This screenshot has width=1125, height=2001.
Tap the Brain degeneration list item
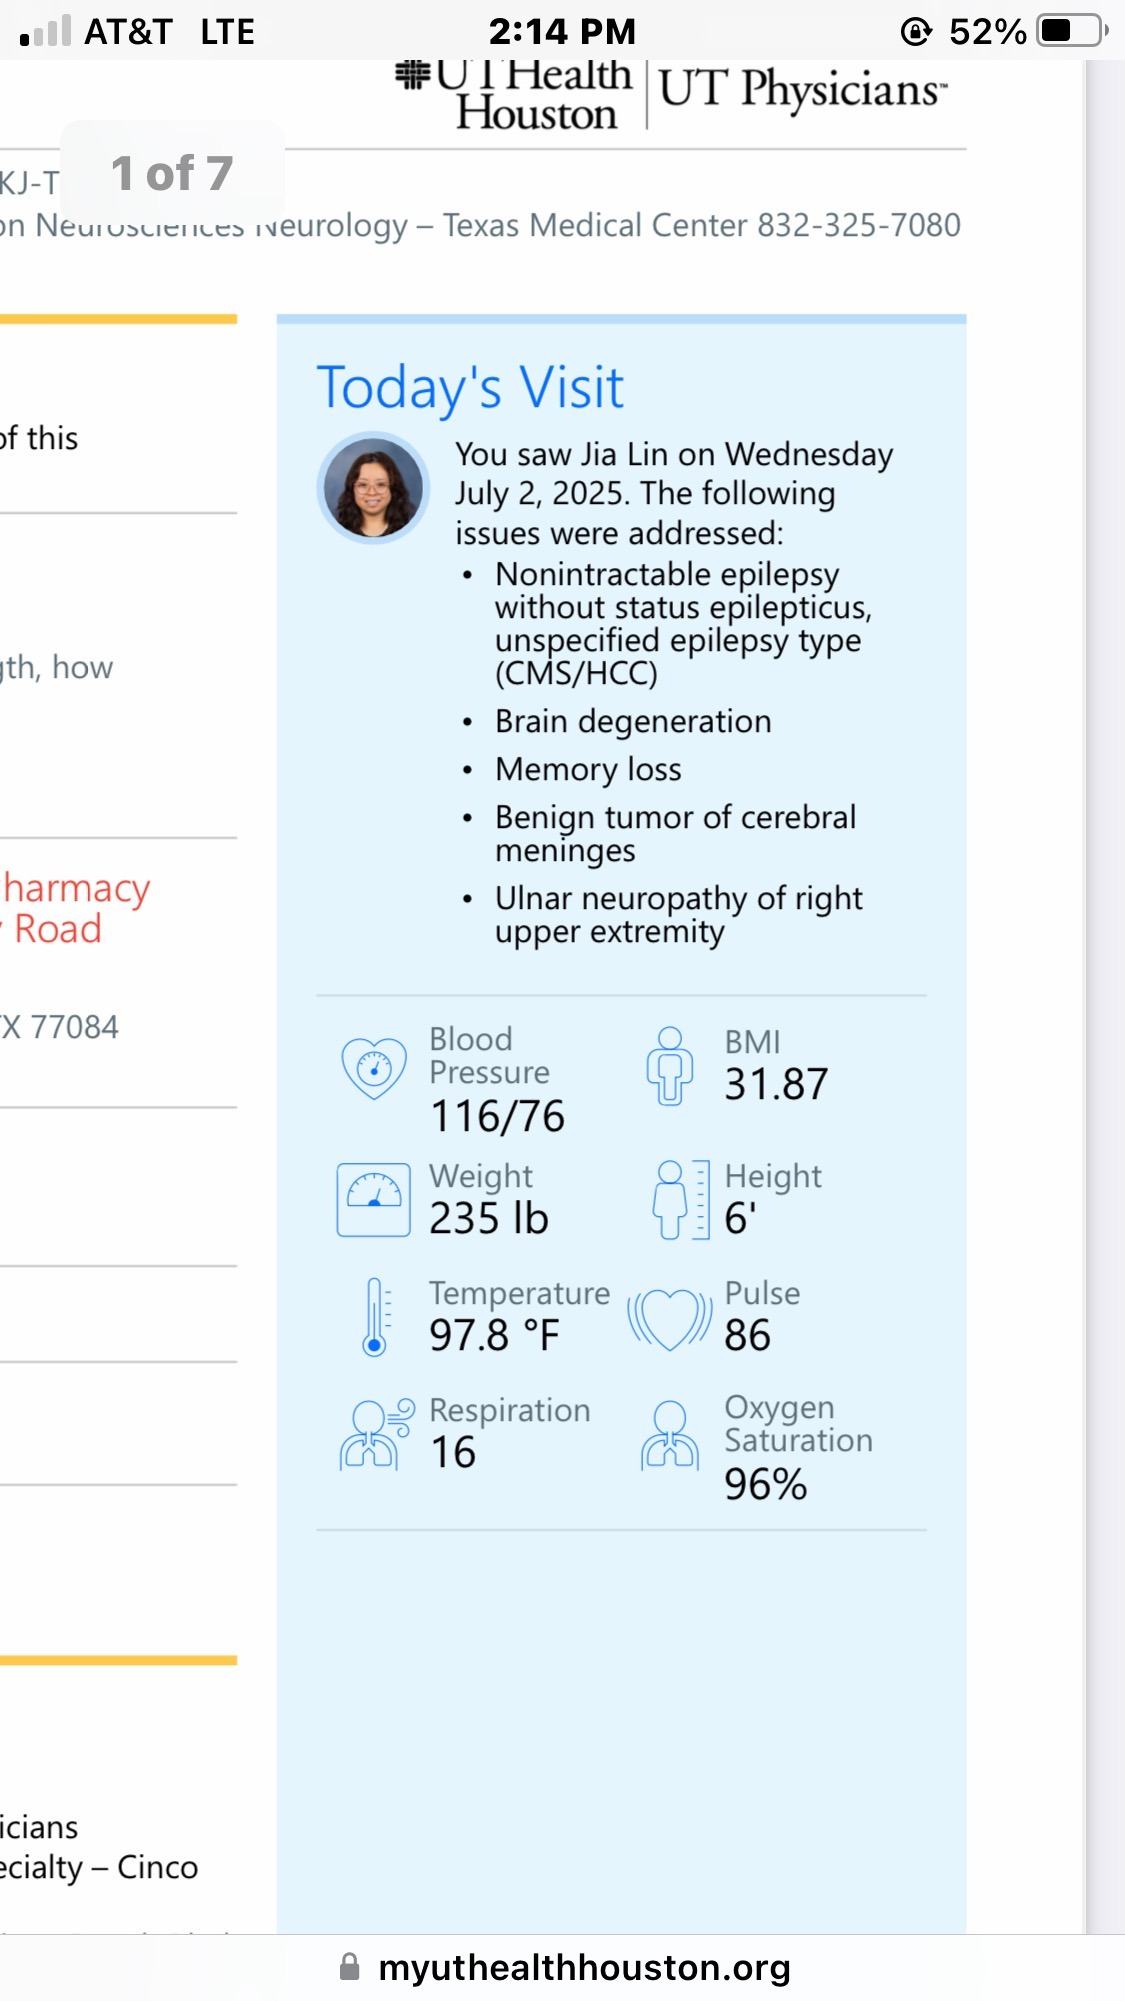632,721
